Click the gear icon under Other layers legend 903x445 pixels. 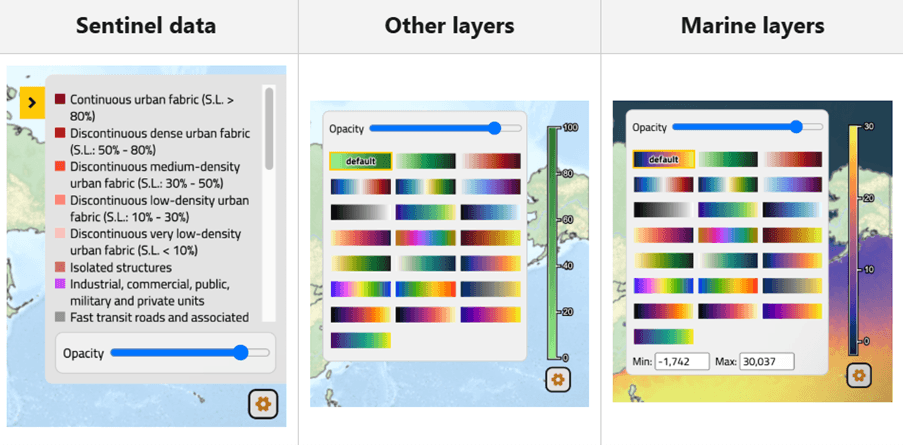[558, 380]
